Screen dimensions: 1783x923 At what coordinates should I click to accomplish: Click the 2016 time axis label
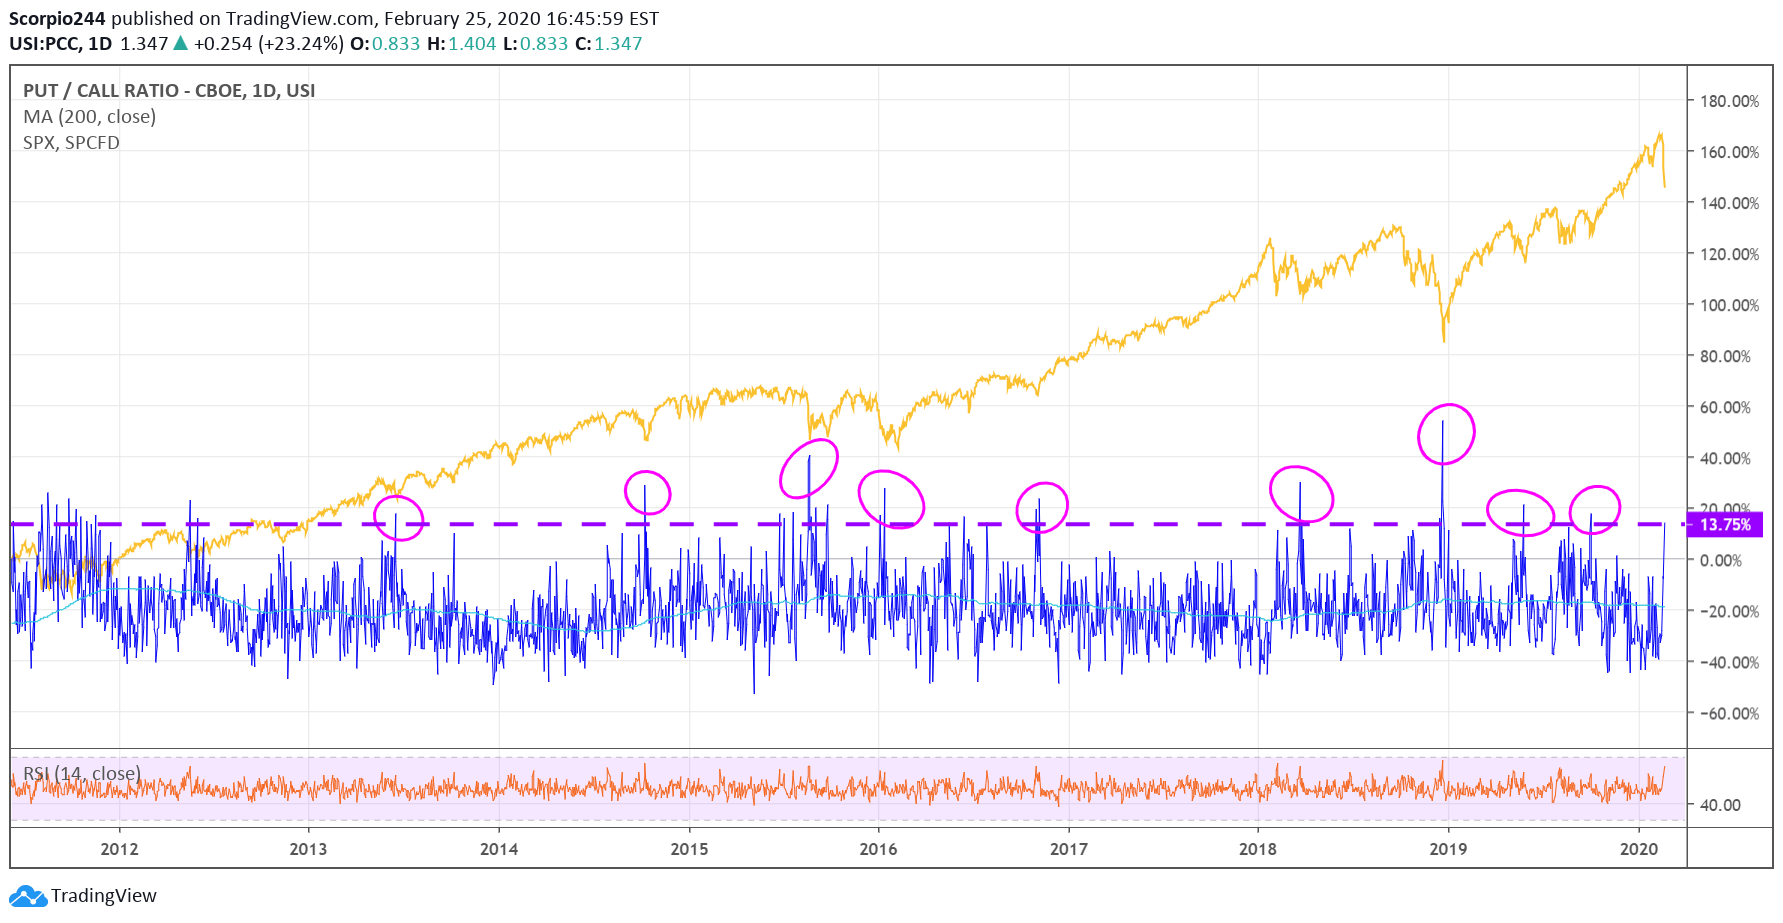coord(878,849)
